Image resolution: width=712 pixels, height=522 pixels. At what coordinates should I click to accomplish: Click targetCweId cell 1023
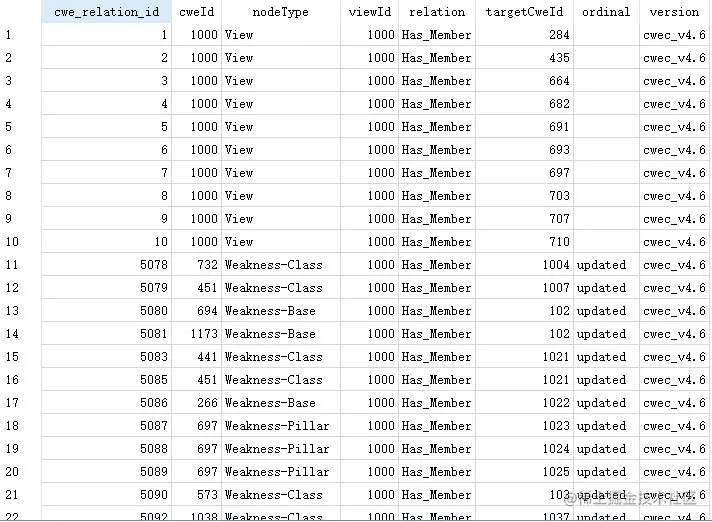524,425
